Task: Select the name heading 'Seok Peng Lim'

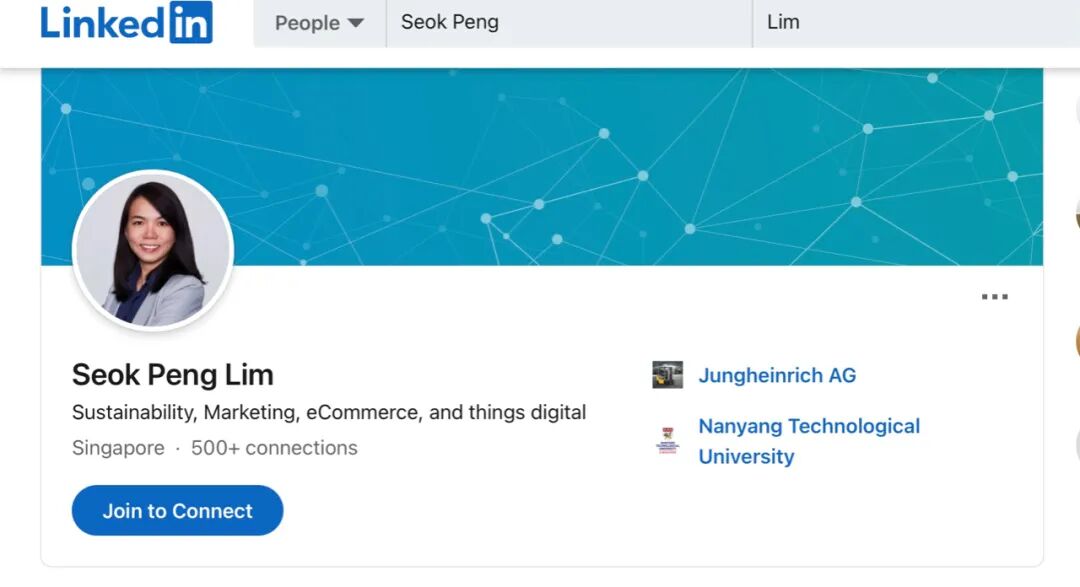Action: (173, 375)
